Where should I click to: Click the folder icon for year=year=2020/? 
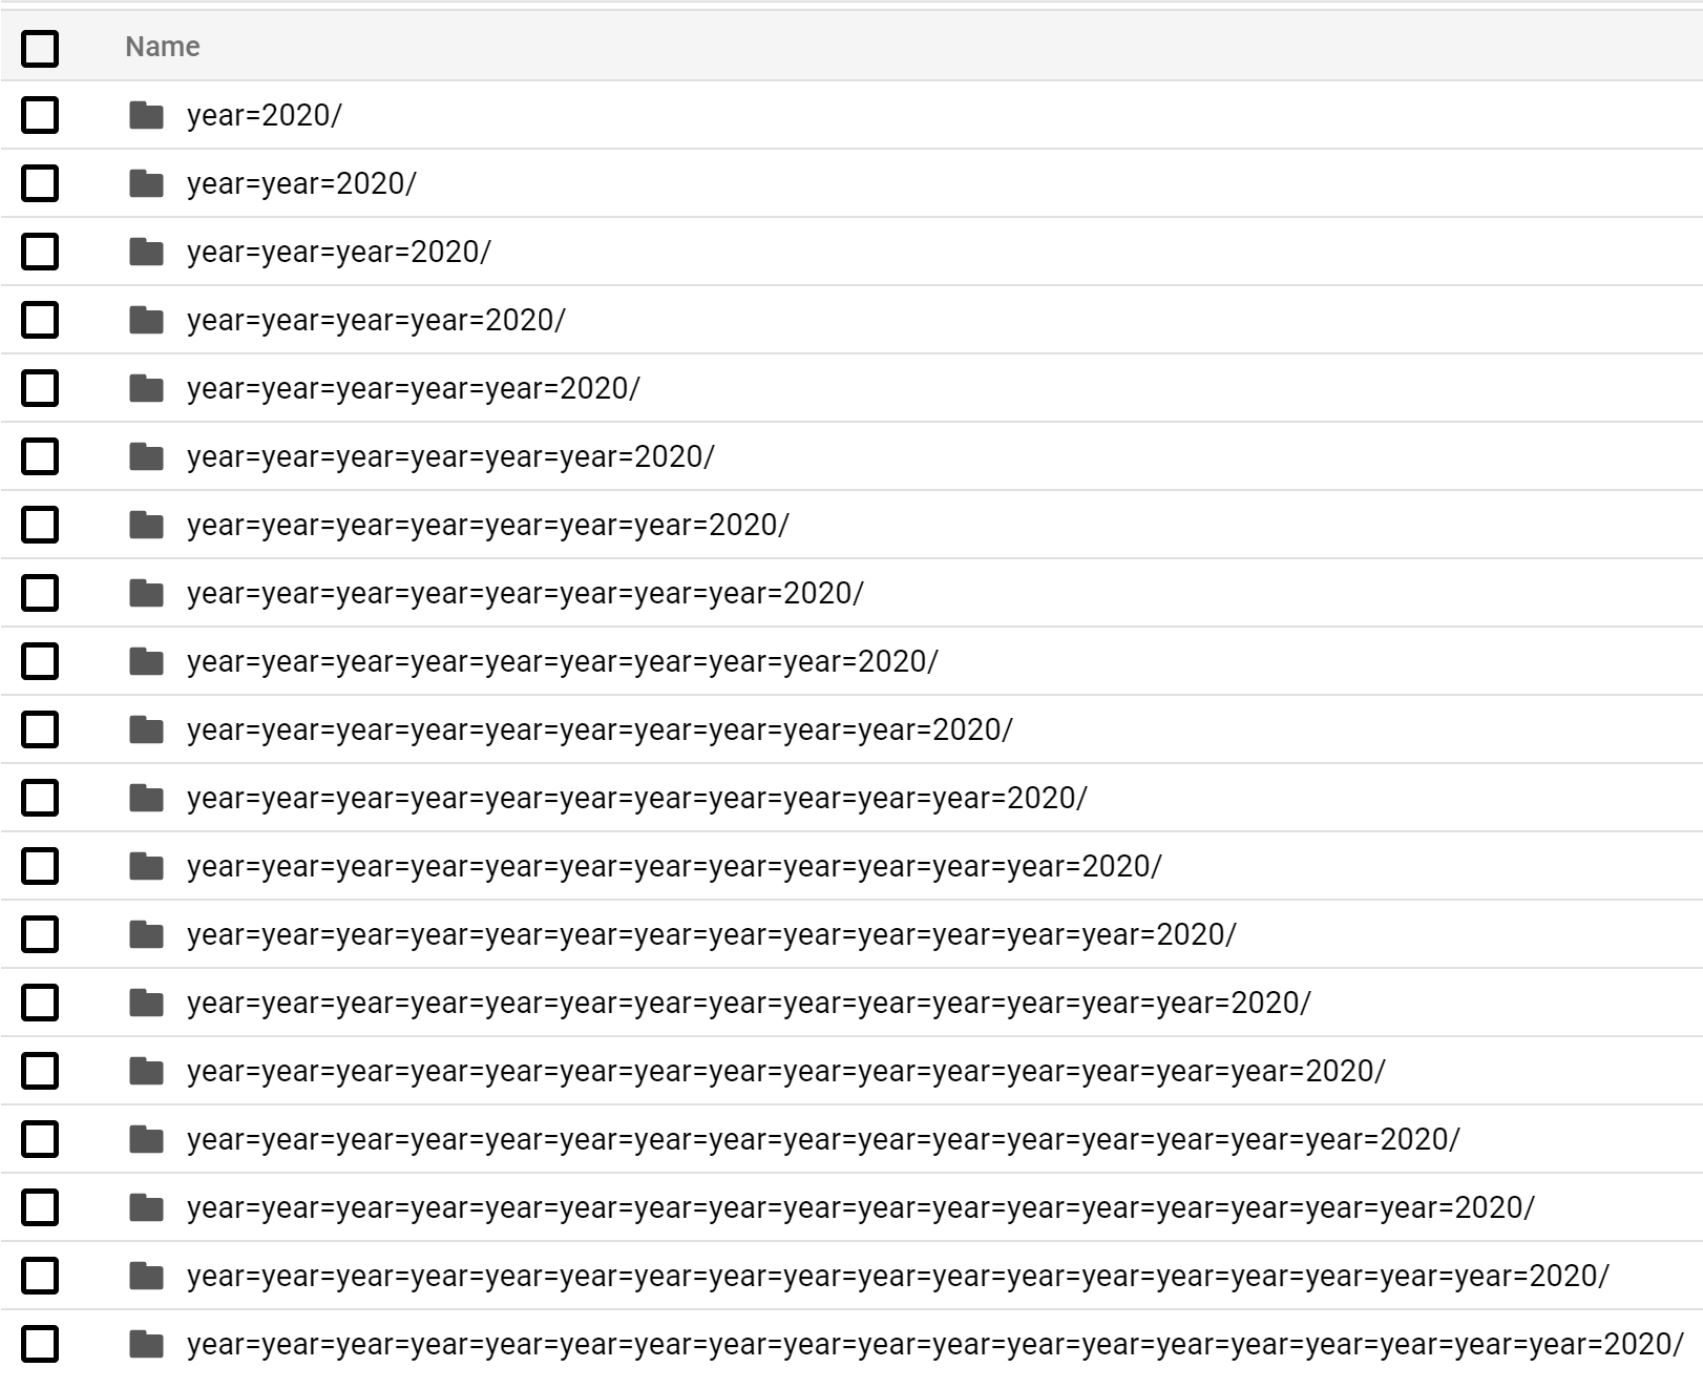(x=148, y=185)
